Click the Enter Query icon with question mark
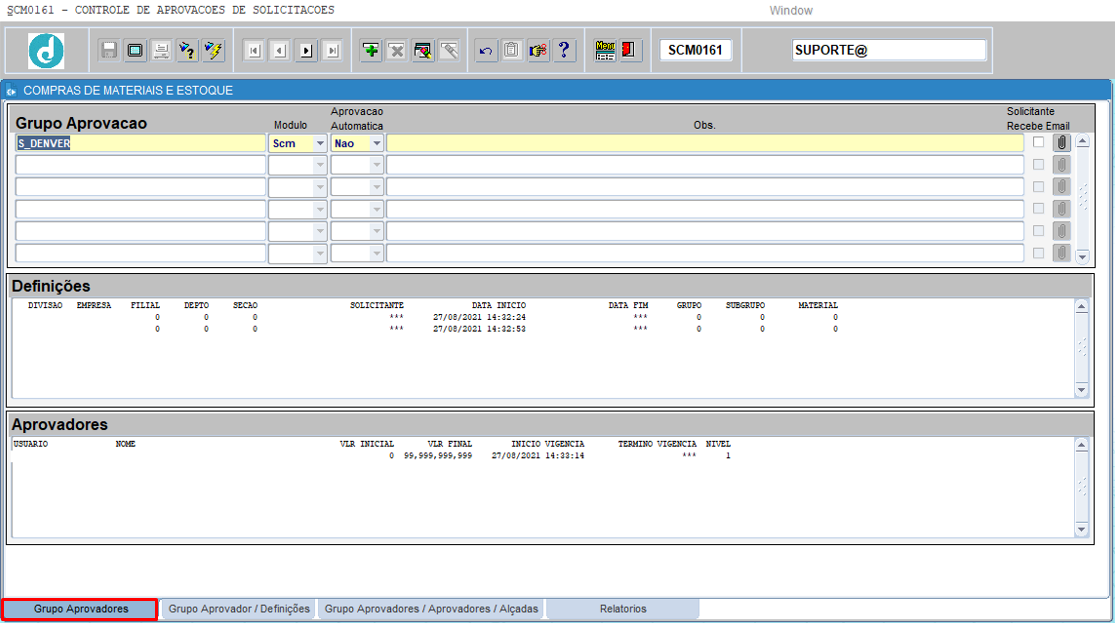 (x=188, y=50)
